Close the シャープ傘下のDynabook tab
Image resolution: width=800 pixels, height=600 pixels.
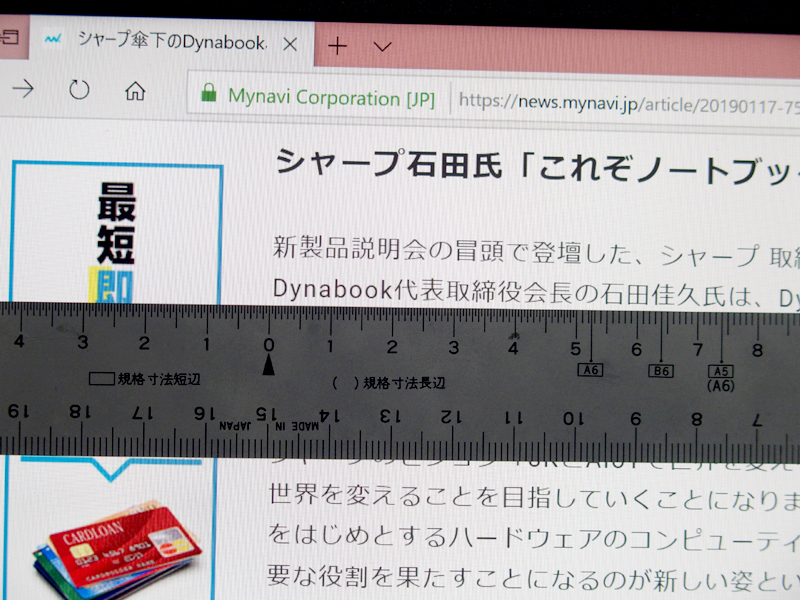pyautogui.click(x=290, y=45)
